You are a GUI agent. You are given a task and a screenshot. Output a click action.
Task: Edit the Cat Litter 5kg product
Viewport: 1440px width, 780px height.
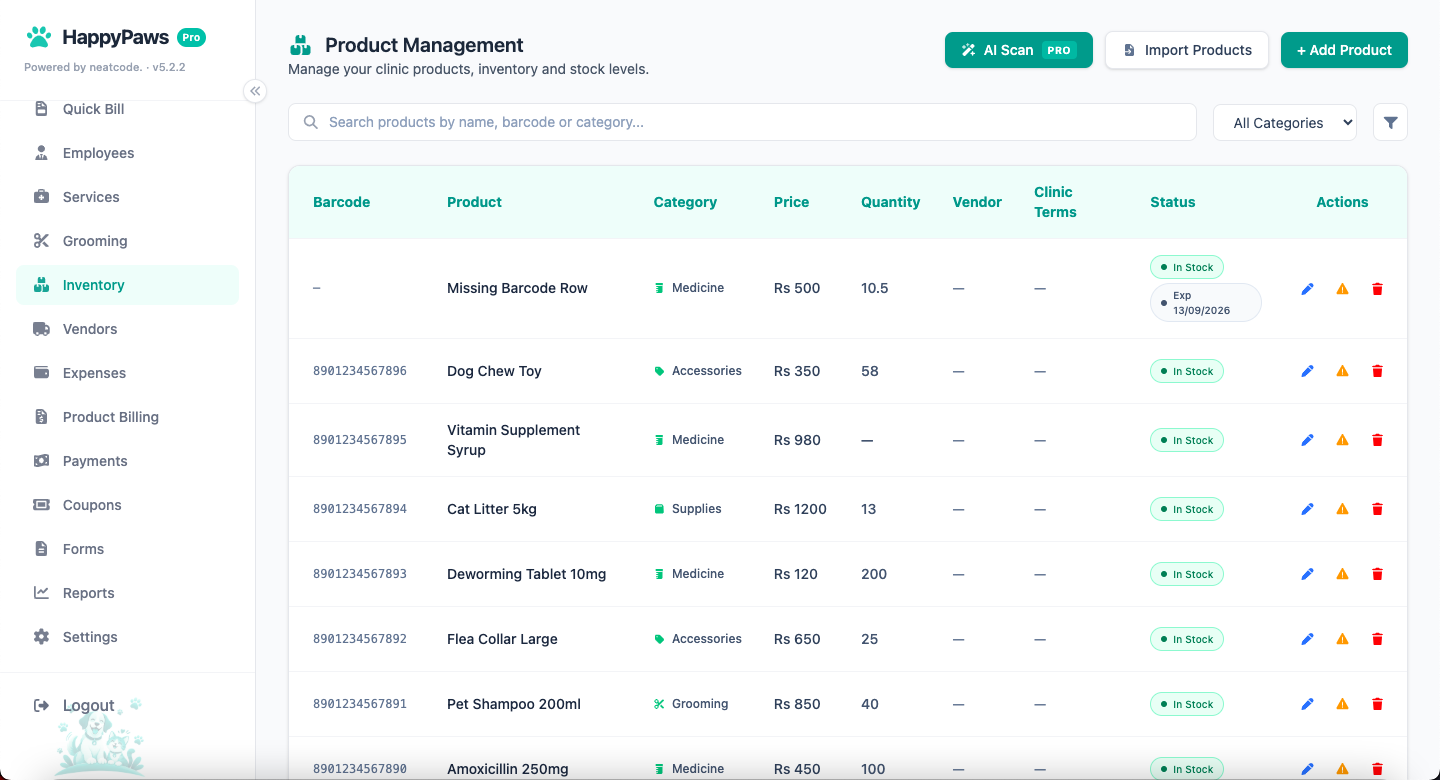(x=1307, y=509)
